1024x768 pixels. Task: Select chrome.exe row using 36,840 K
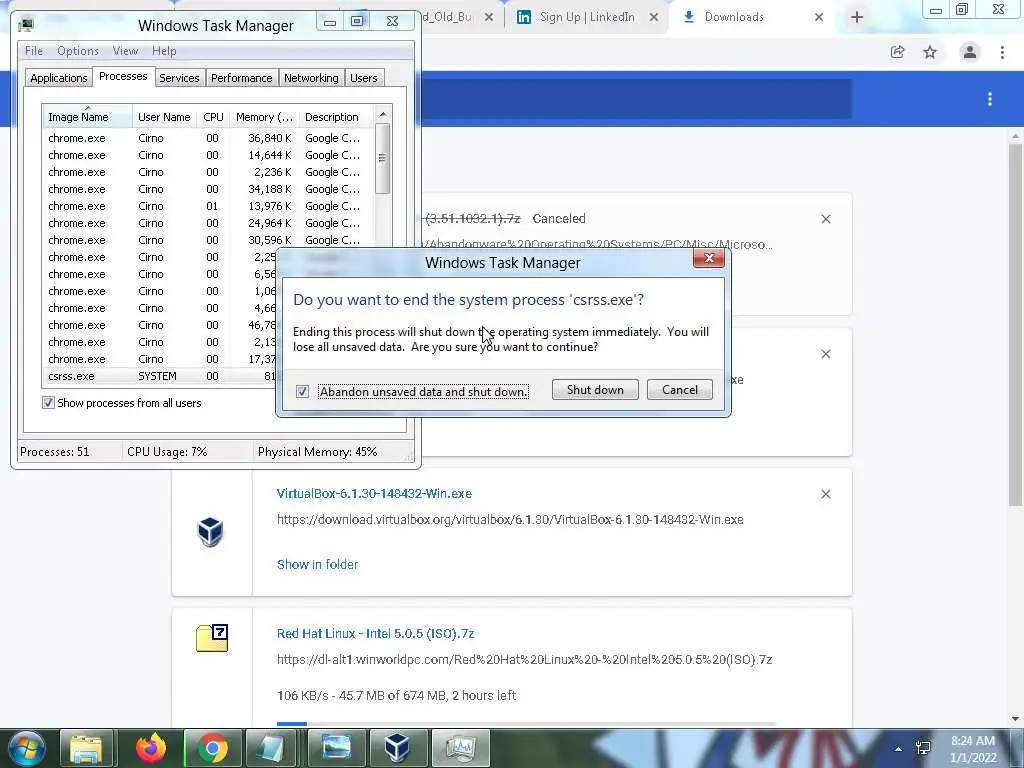click(x=209, y=138)
